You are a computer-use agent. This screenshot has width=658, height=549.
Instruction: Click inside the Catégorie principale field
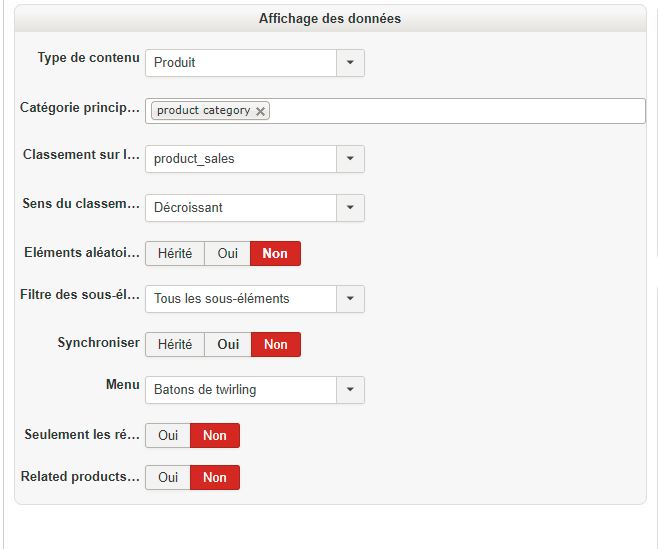455,111
